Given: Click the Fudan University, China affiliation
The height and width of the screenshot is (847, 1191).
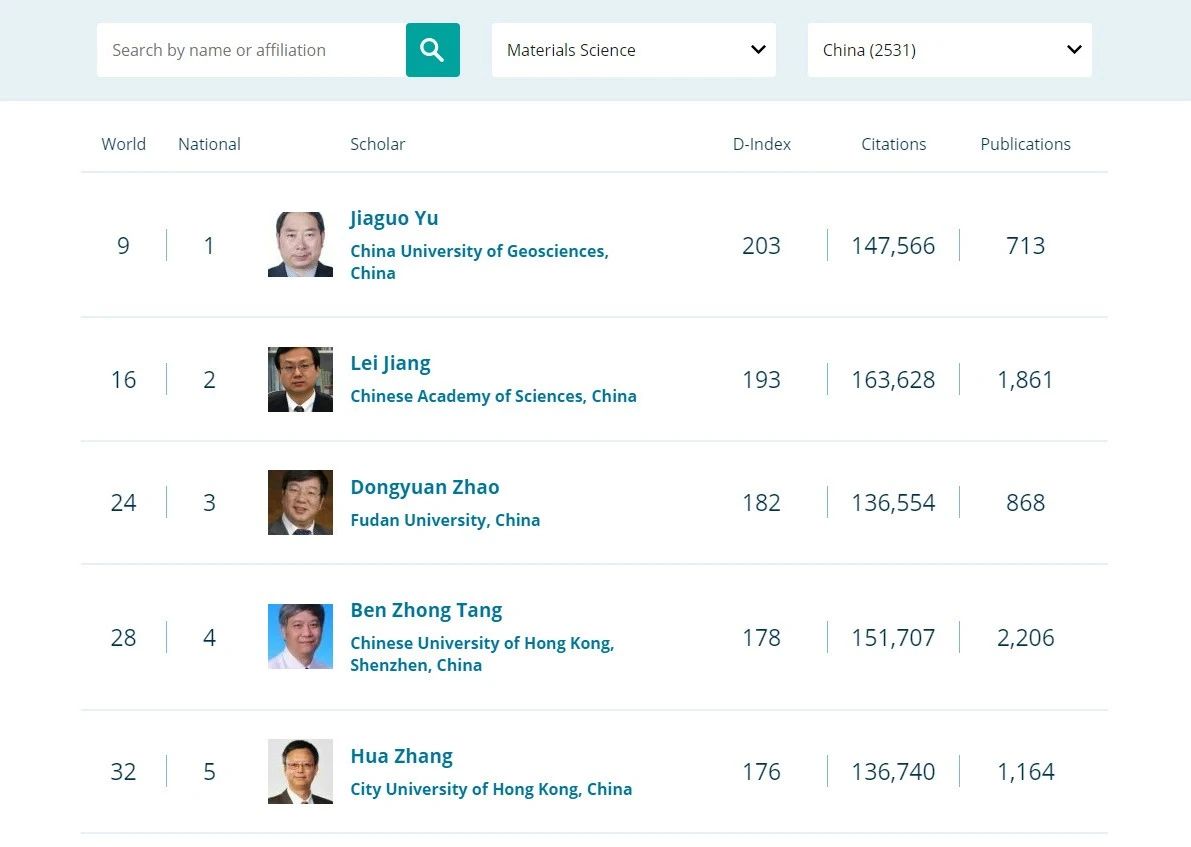Looking at the screenshot, I should coord(444,520).
